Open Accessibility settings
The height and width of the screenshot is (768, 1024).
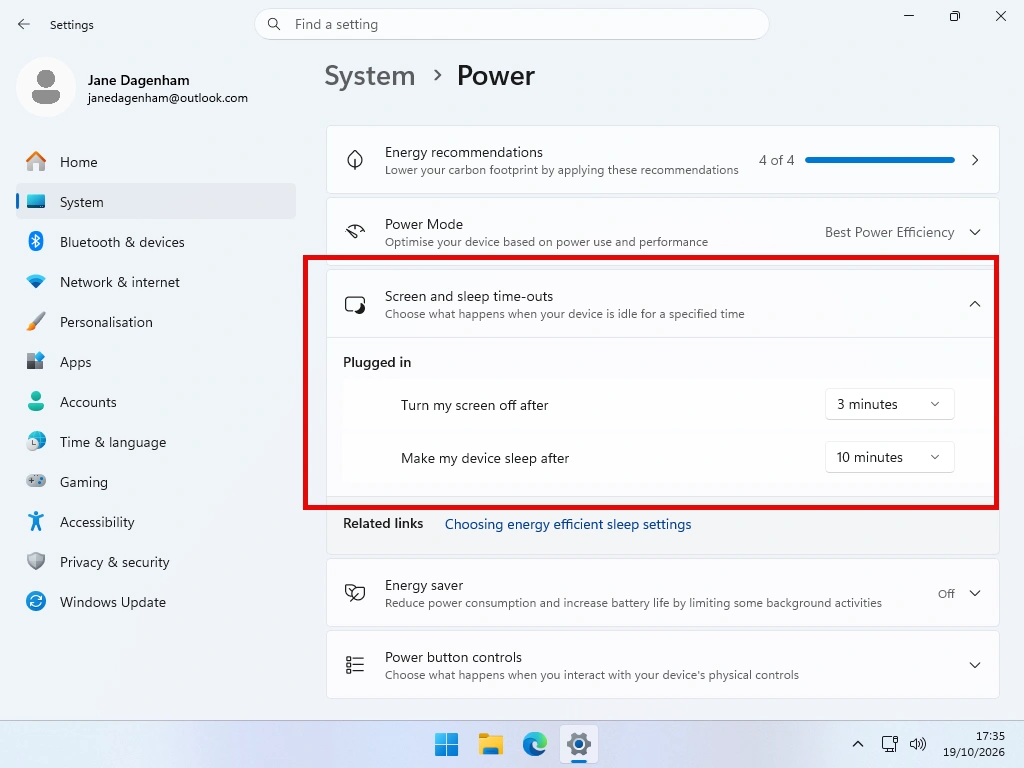coord(156,522)
